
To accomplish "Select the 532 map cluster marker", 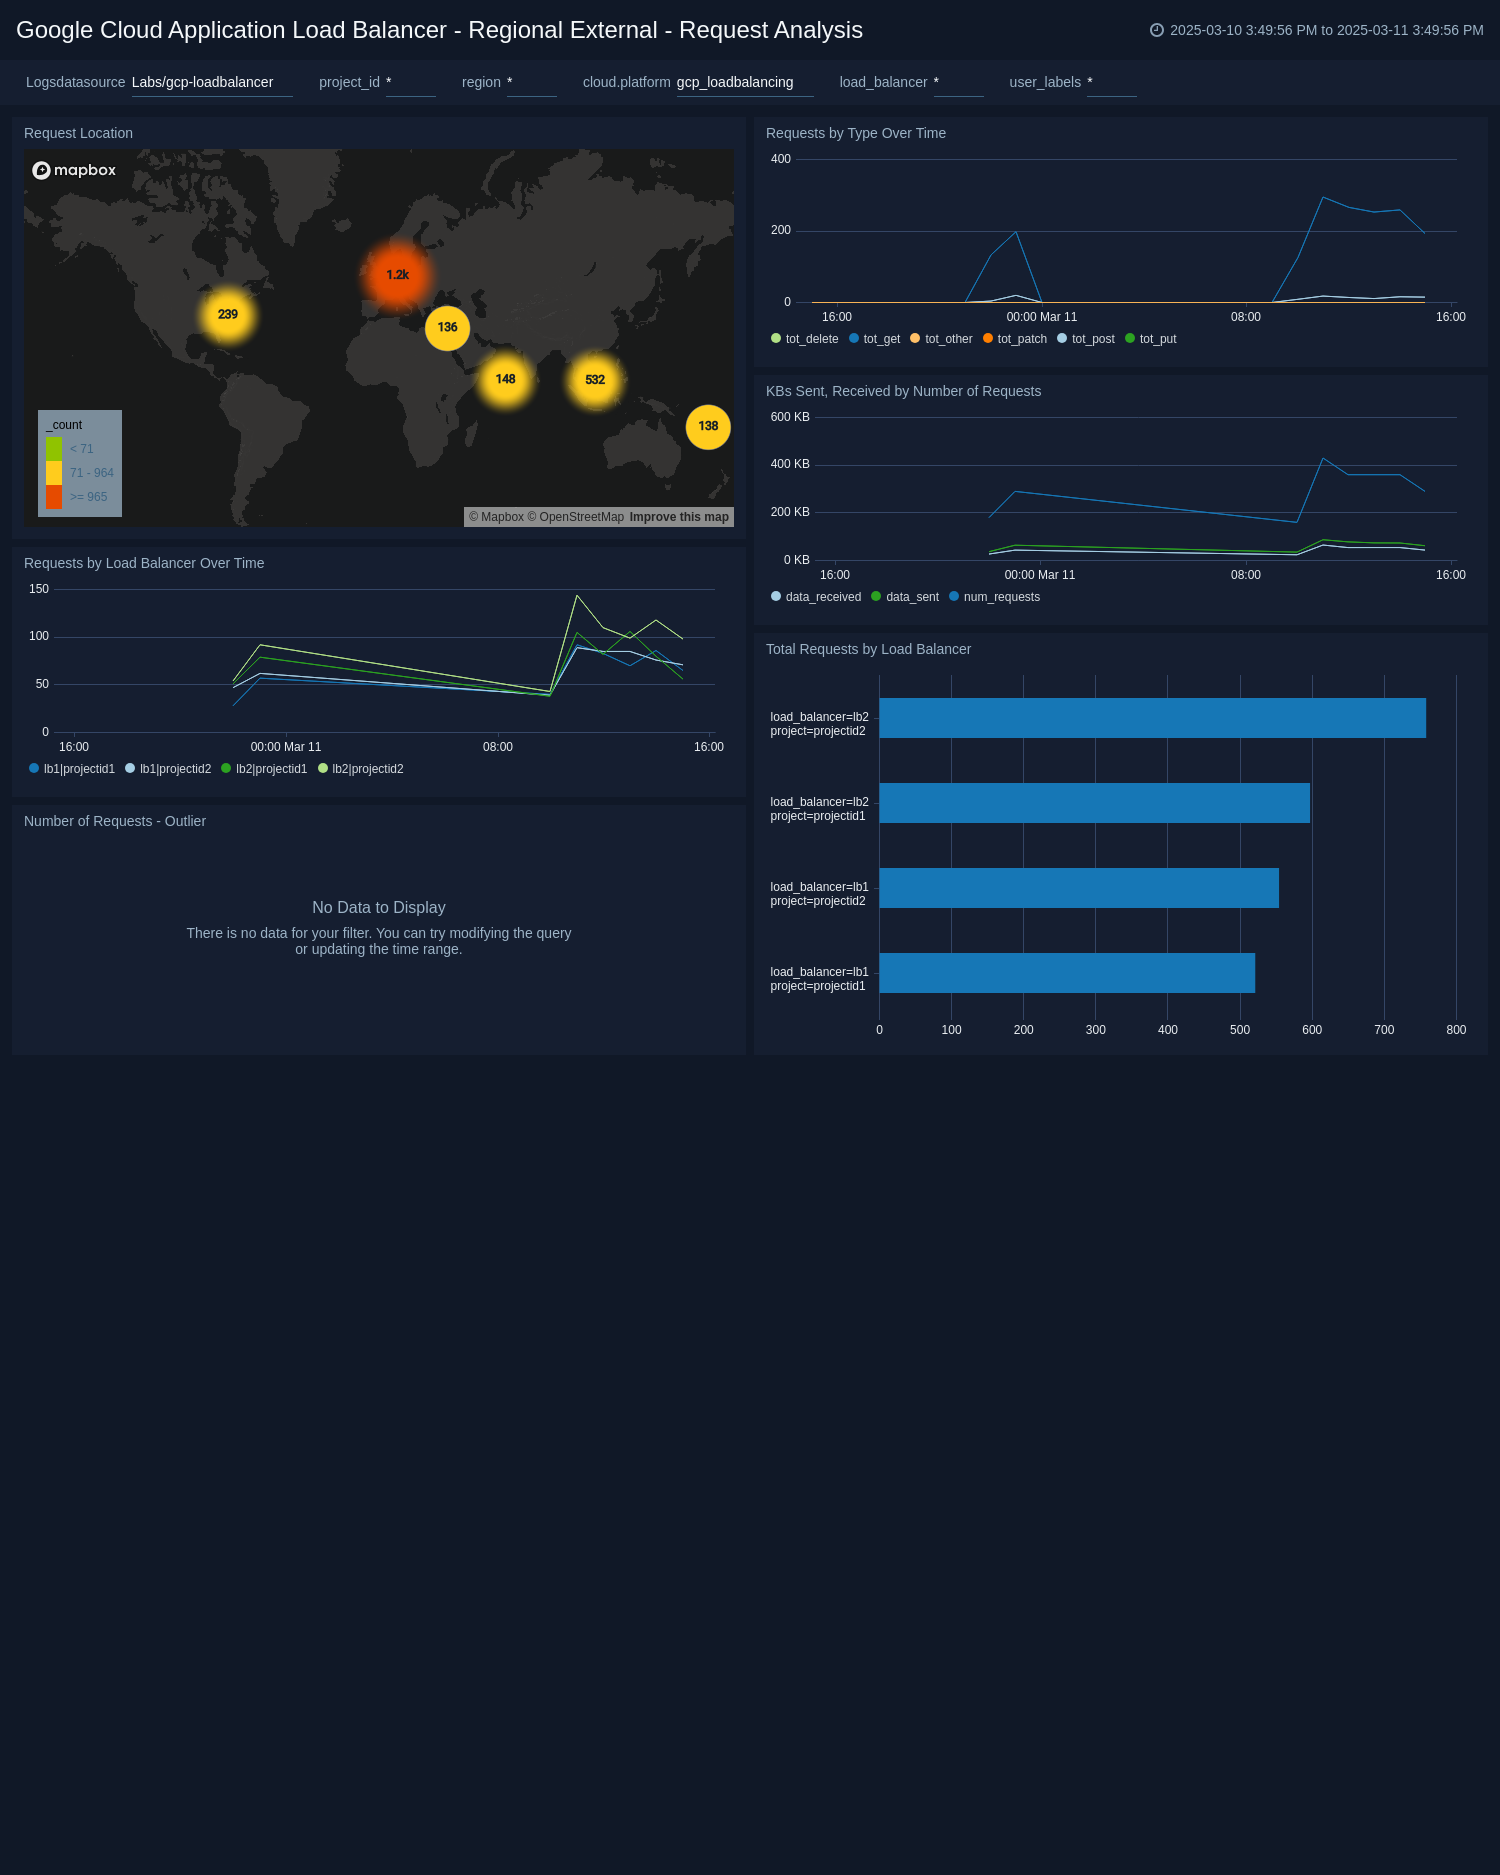I will point(595,380).
